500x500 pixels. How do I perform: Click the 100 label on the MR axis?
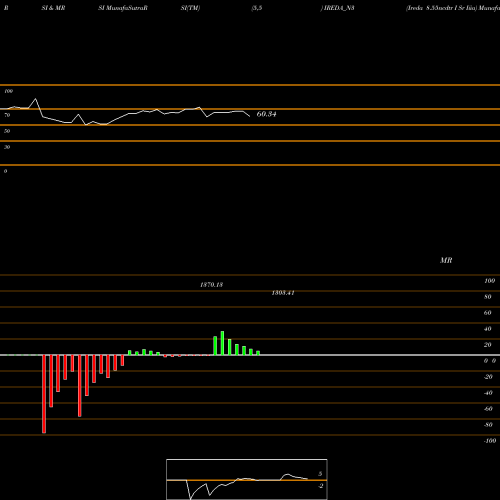click(x=489, y=281)
